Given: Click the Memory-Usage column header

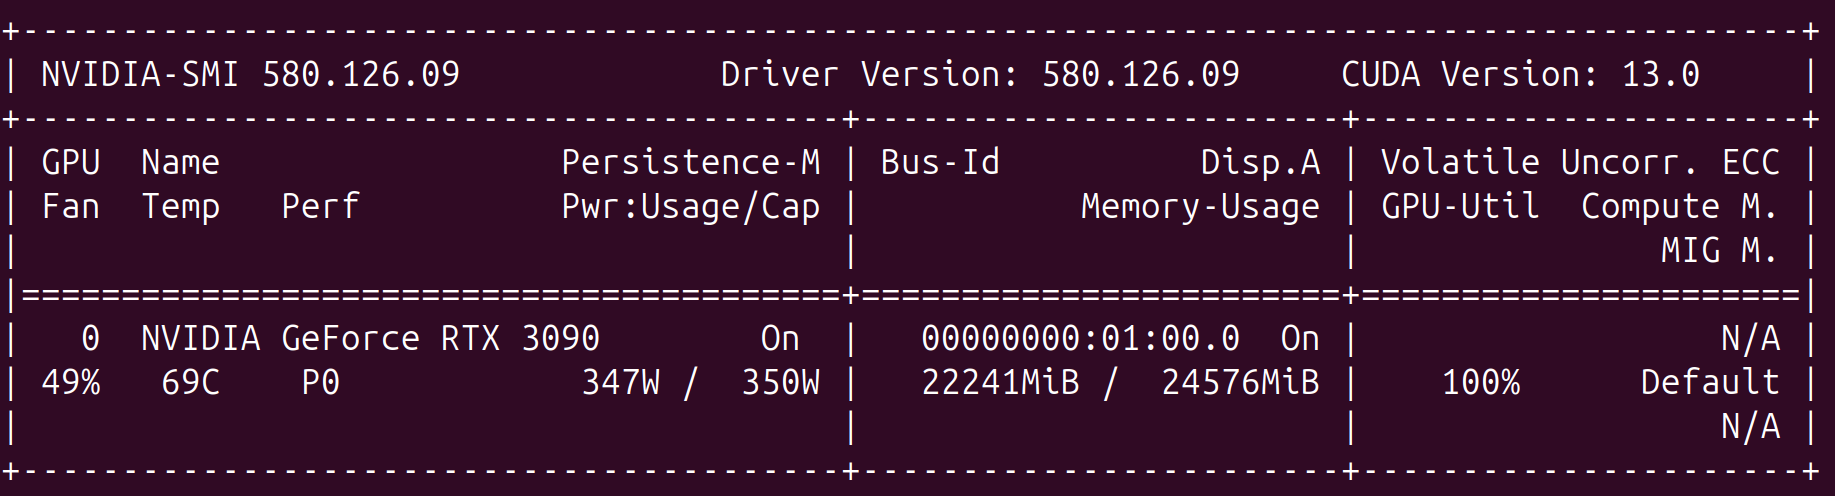Looking at the screenshot, I should 1200,207.
